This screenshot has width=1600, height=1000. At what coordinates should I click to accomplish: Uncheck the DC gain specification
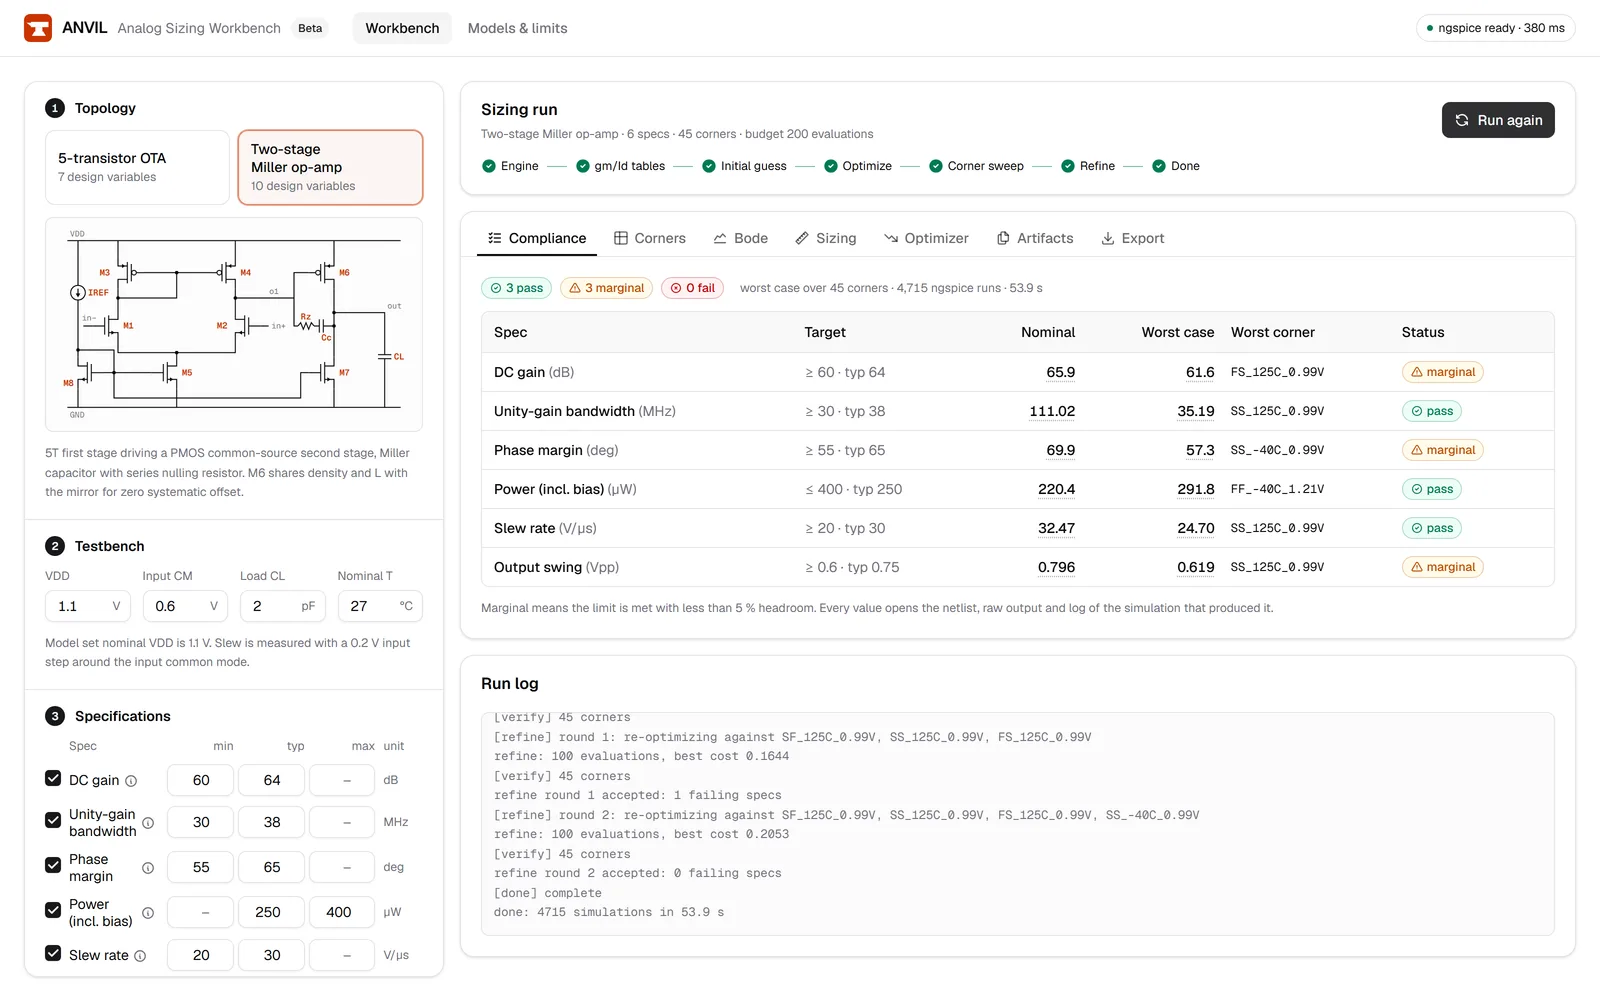(x=53, y=778)
